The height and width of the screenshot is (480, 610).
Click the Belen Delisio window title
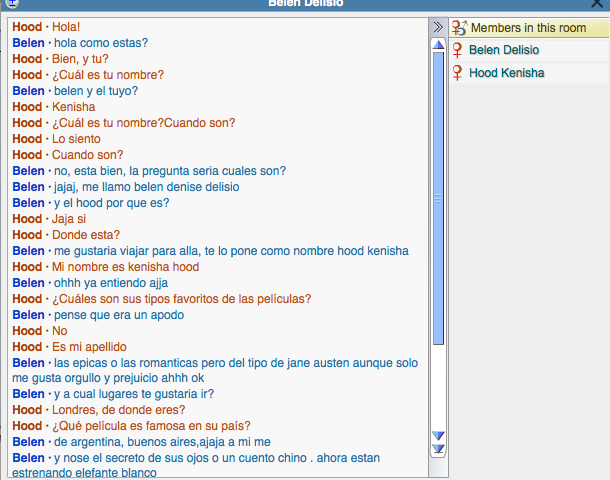click(305, 4)
